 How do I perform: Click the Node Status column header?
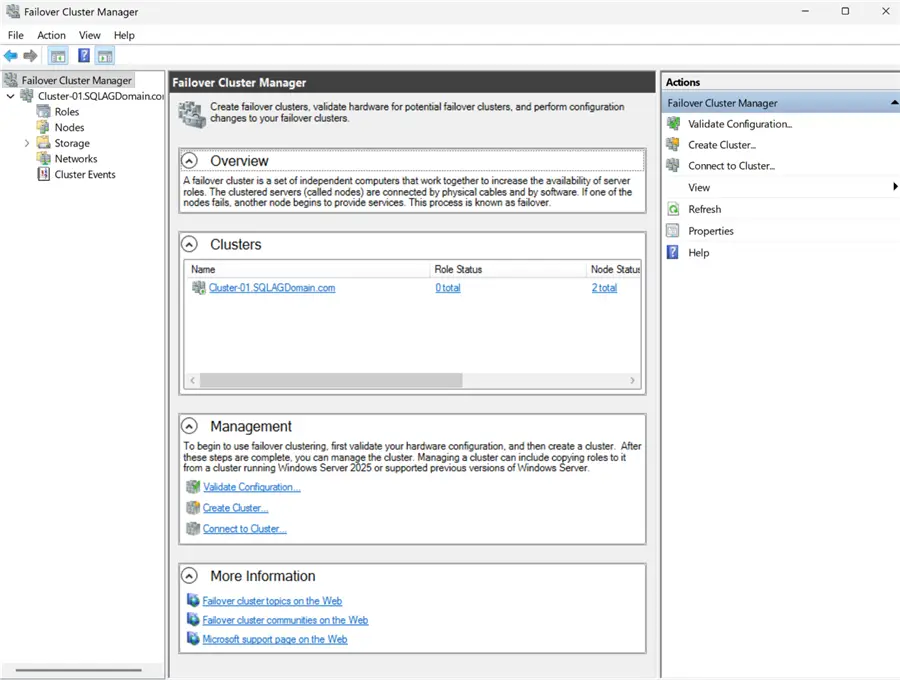pos(614,269)
